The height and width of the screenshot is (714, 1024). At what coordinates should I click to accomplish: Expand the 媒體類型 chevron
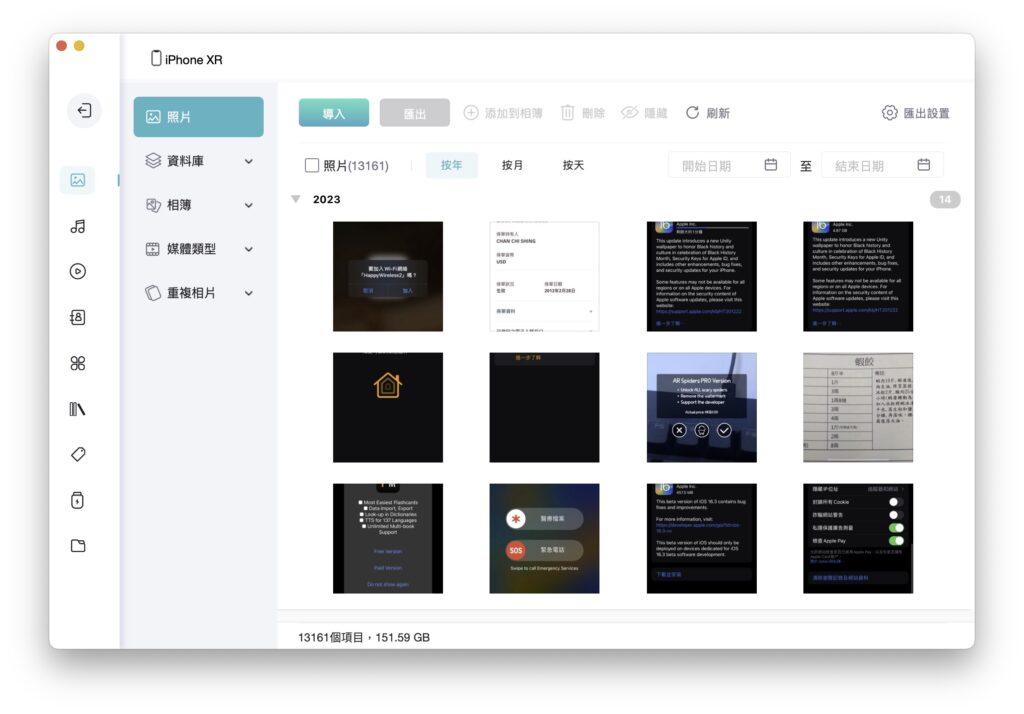click(x=249, y=249)
